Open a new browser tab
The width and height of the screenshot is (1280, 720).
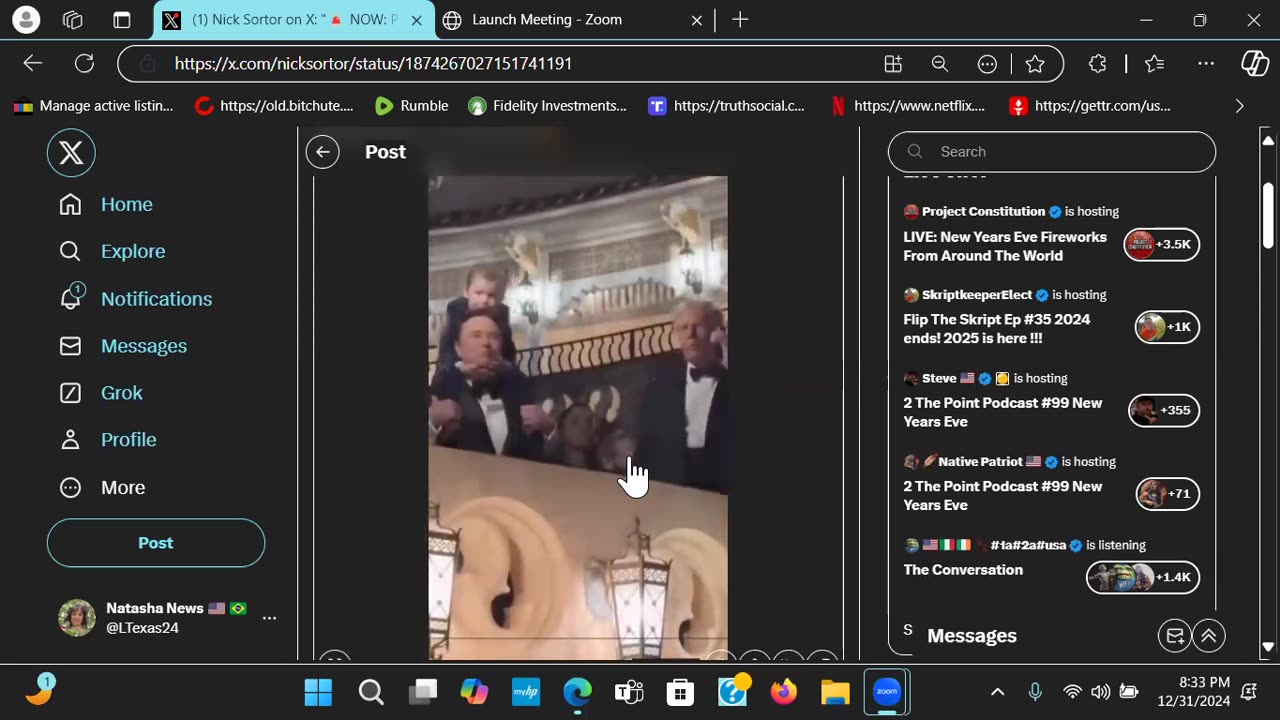coord(740,19)
